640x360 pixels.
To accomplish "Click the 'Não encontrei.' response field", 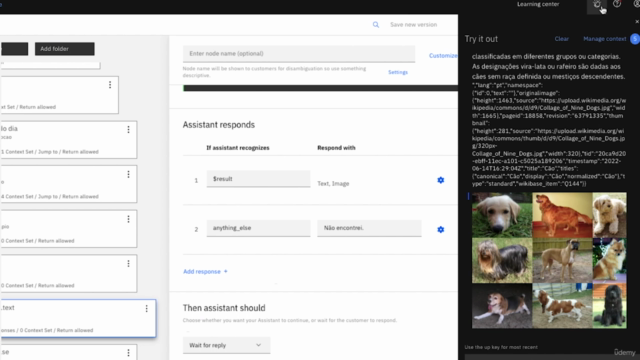I will coord(369,228).
